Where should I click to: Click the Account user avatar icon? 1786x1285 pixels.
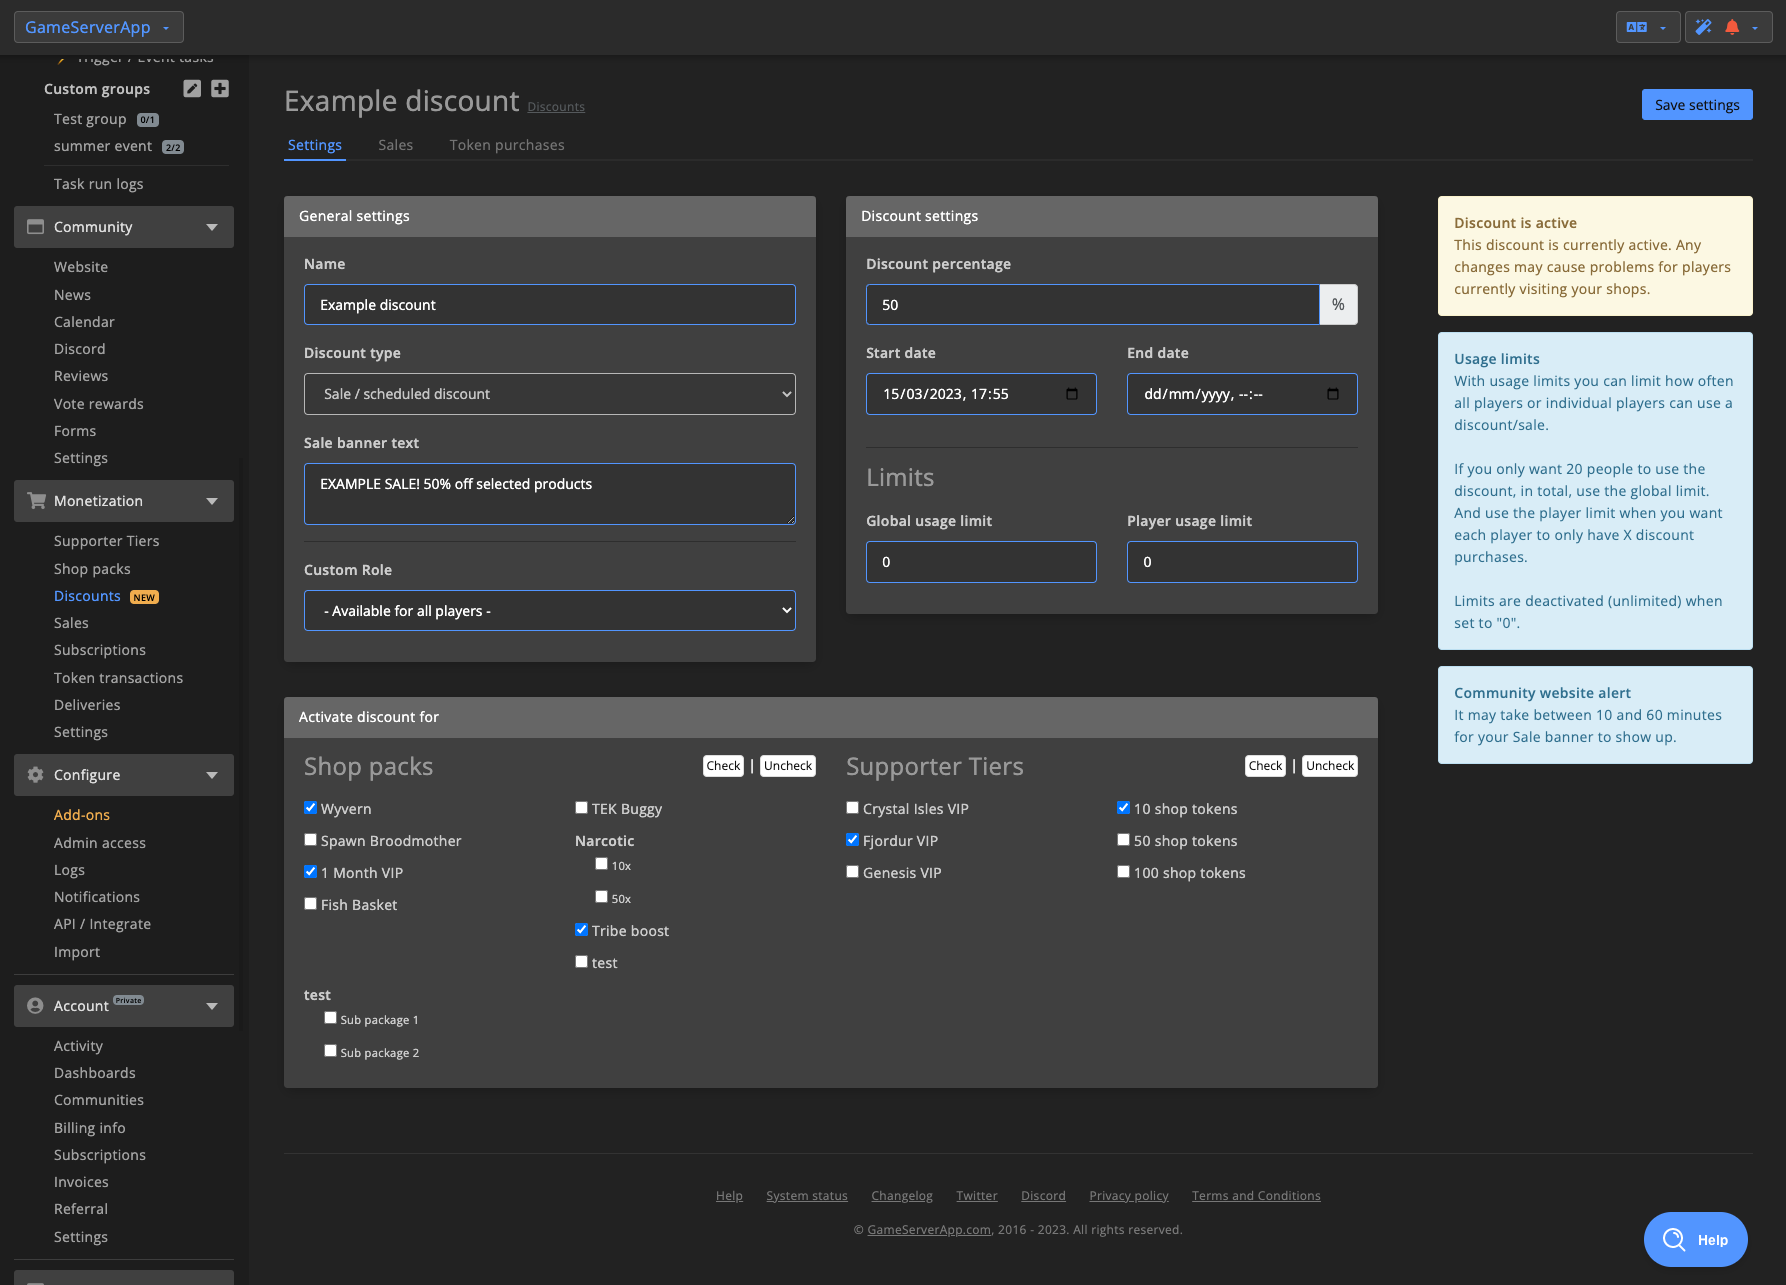(36, 1006)
